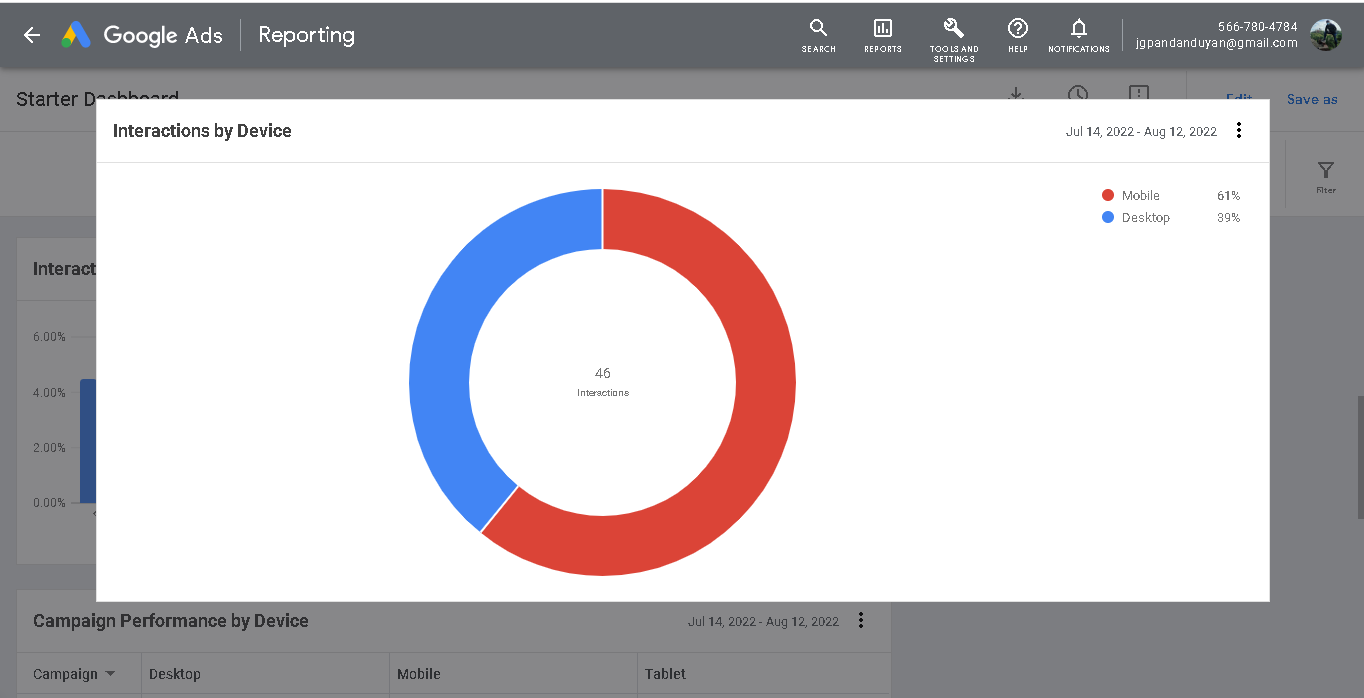Screen dimensions: 1364x698
Task: Click the red Mobile legend swatch
Action: coord(1107,195)
